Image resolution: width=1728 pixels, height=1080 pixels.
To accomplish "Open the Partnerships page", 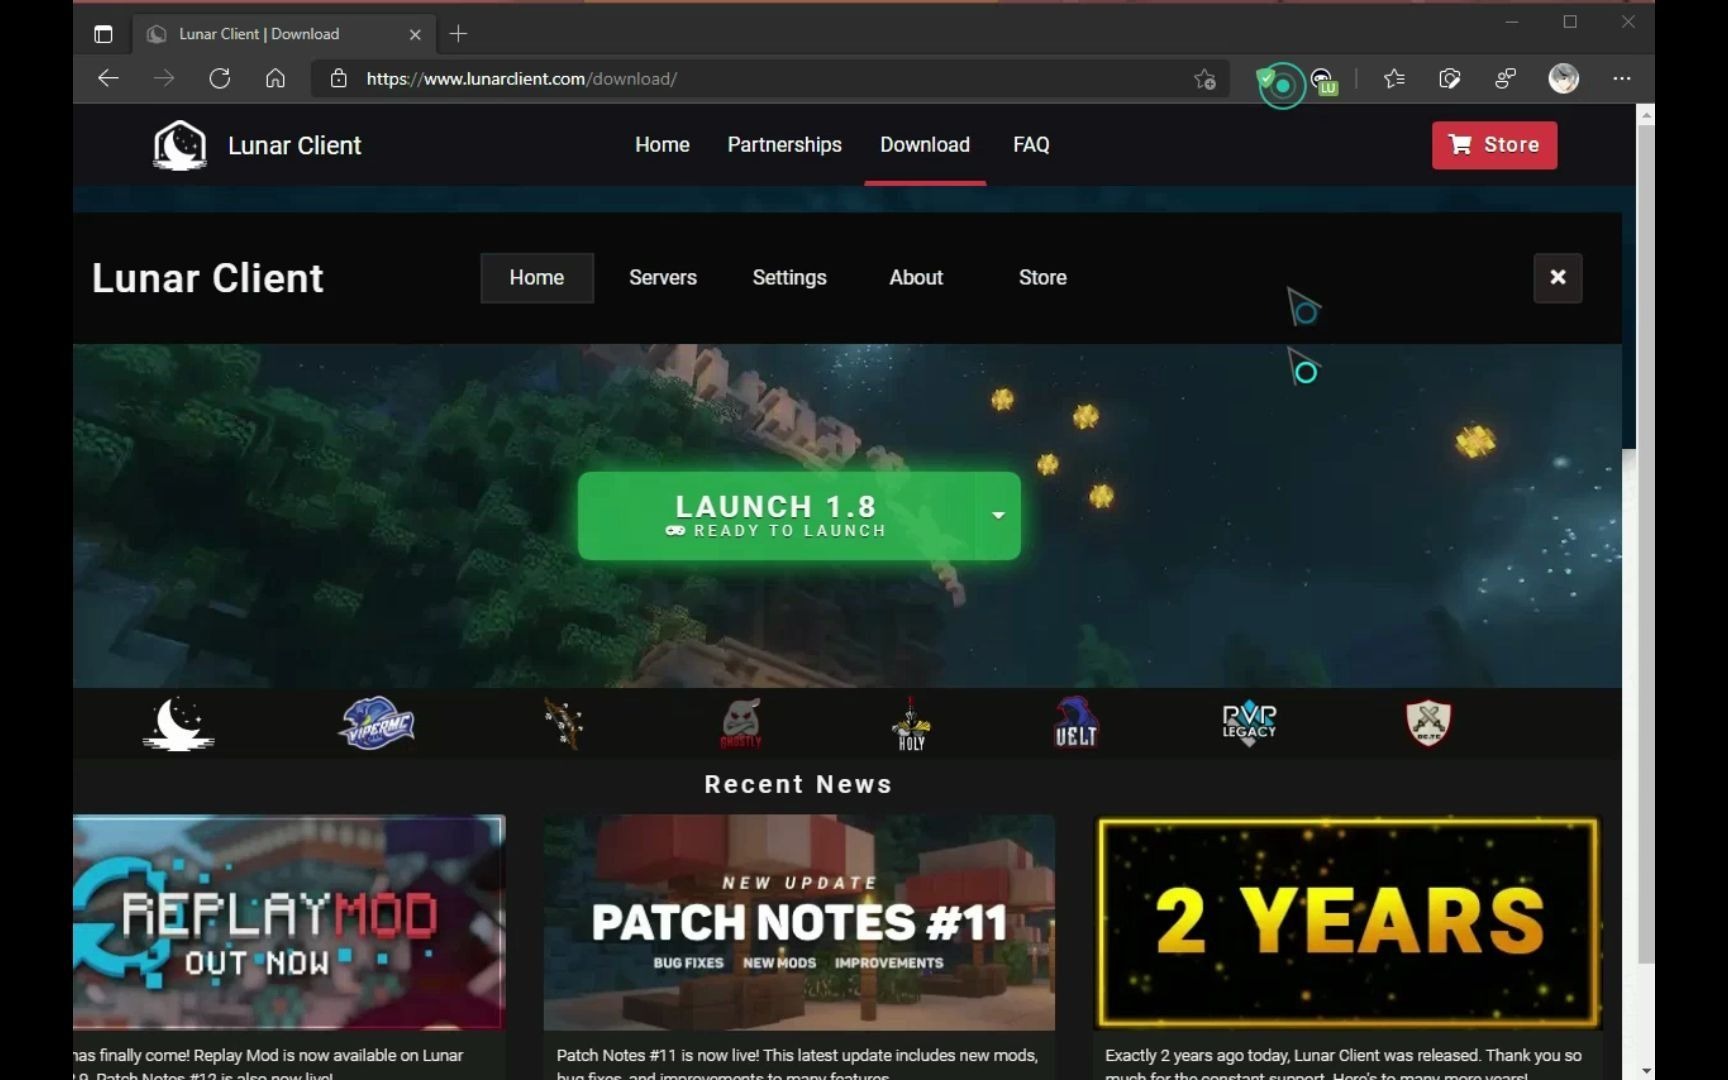I will coord(784,145).
